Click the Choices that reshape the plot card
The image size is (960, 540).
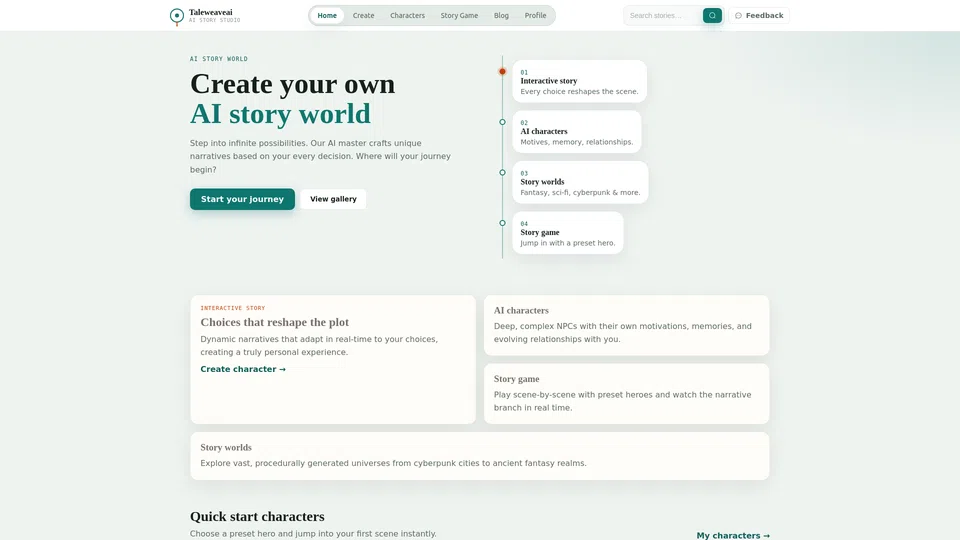point(333,359)
